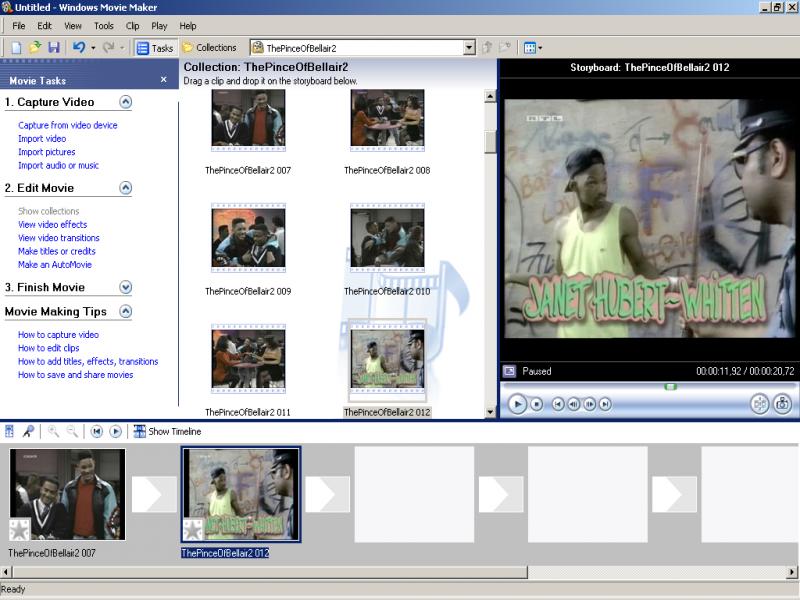Jump back using the Back monitor button
The height and width of the screenshot is (600, 800).
558,404
